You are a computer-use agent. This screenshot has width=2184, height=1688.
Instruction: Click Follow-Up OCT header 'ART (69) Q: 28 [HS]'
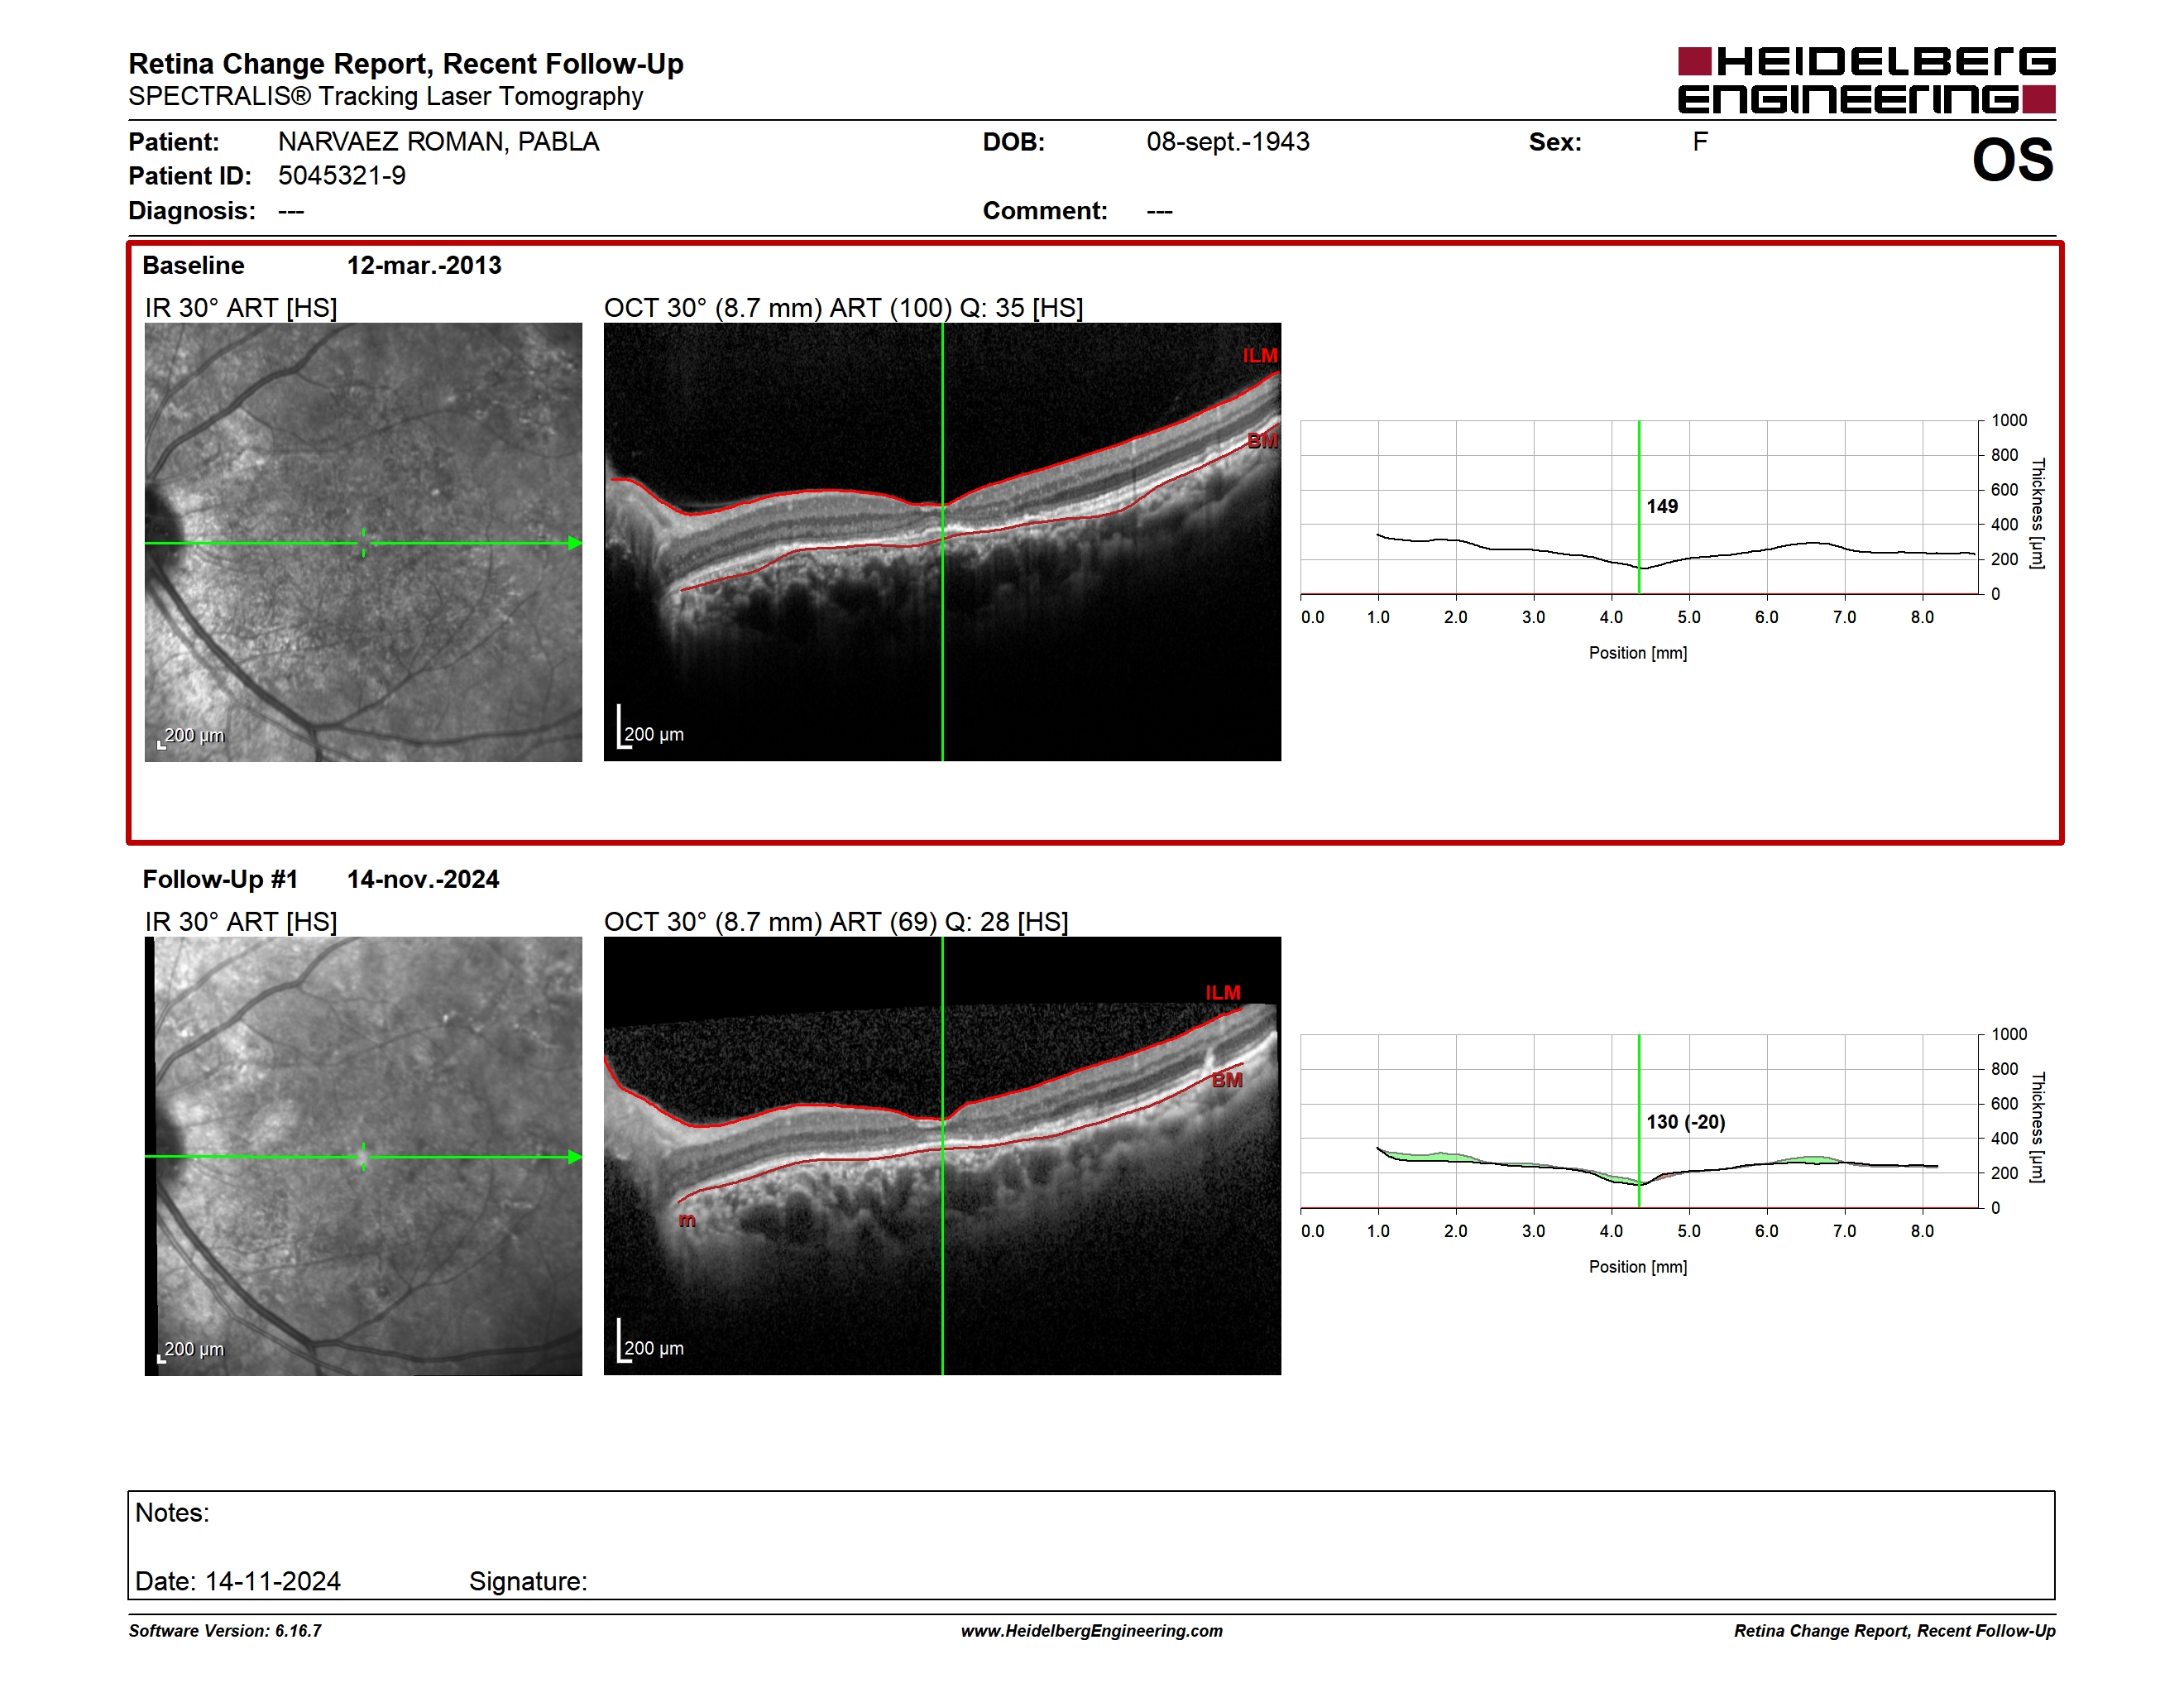(948, 922)
